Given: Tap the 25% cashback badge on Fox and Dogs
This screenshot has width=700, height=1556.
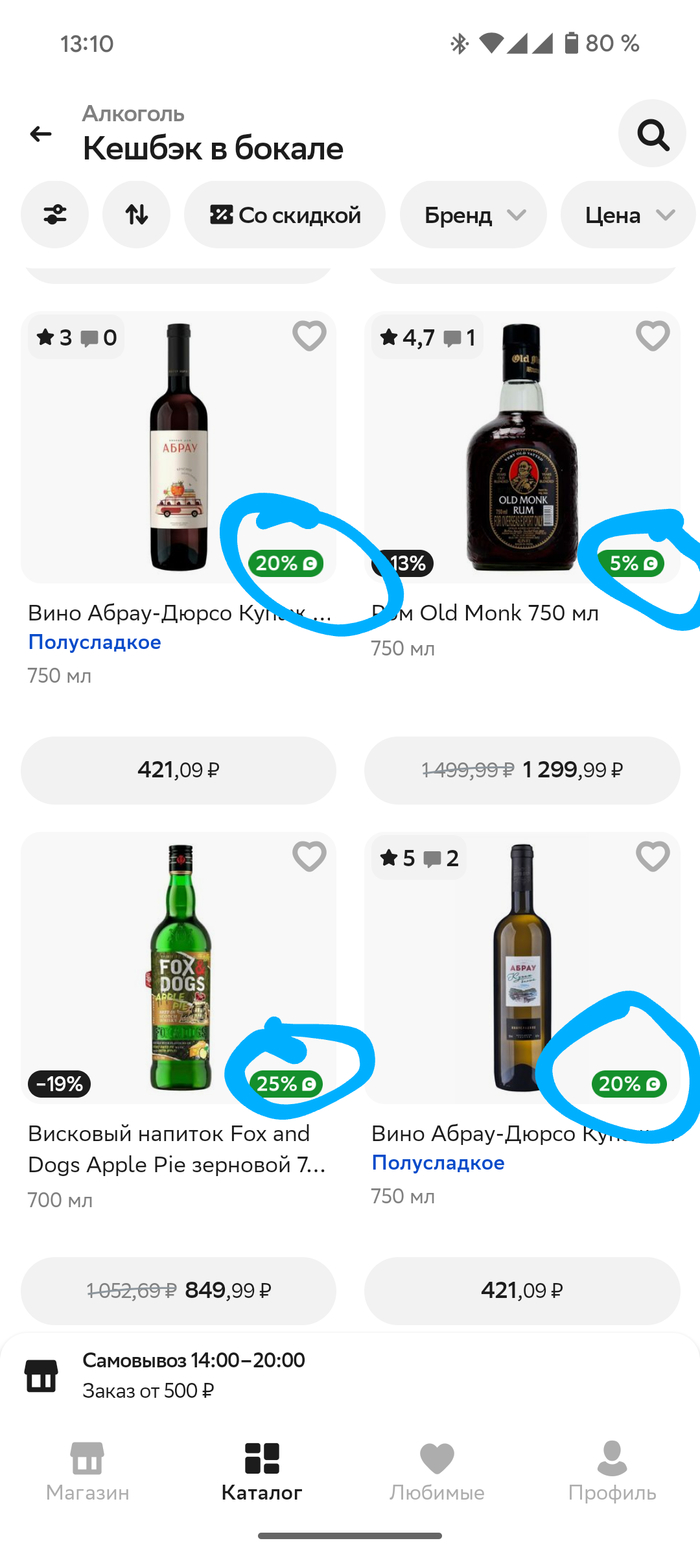Looking at the screenshot, I should (285, 1083).
